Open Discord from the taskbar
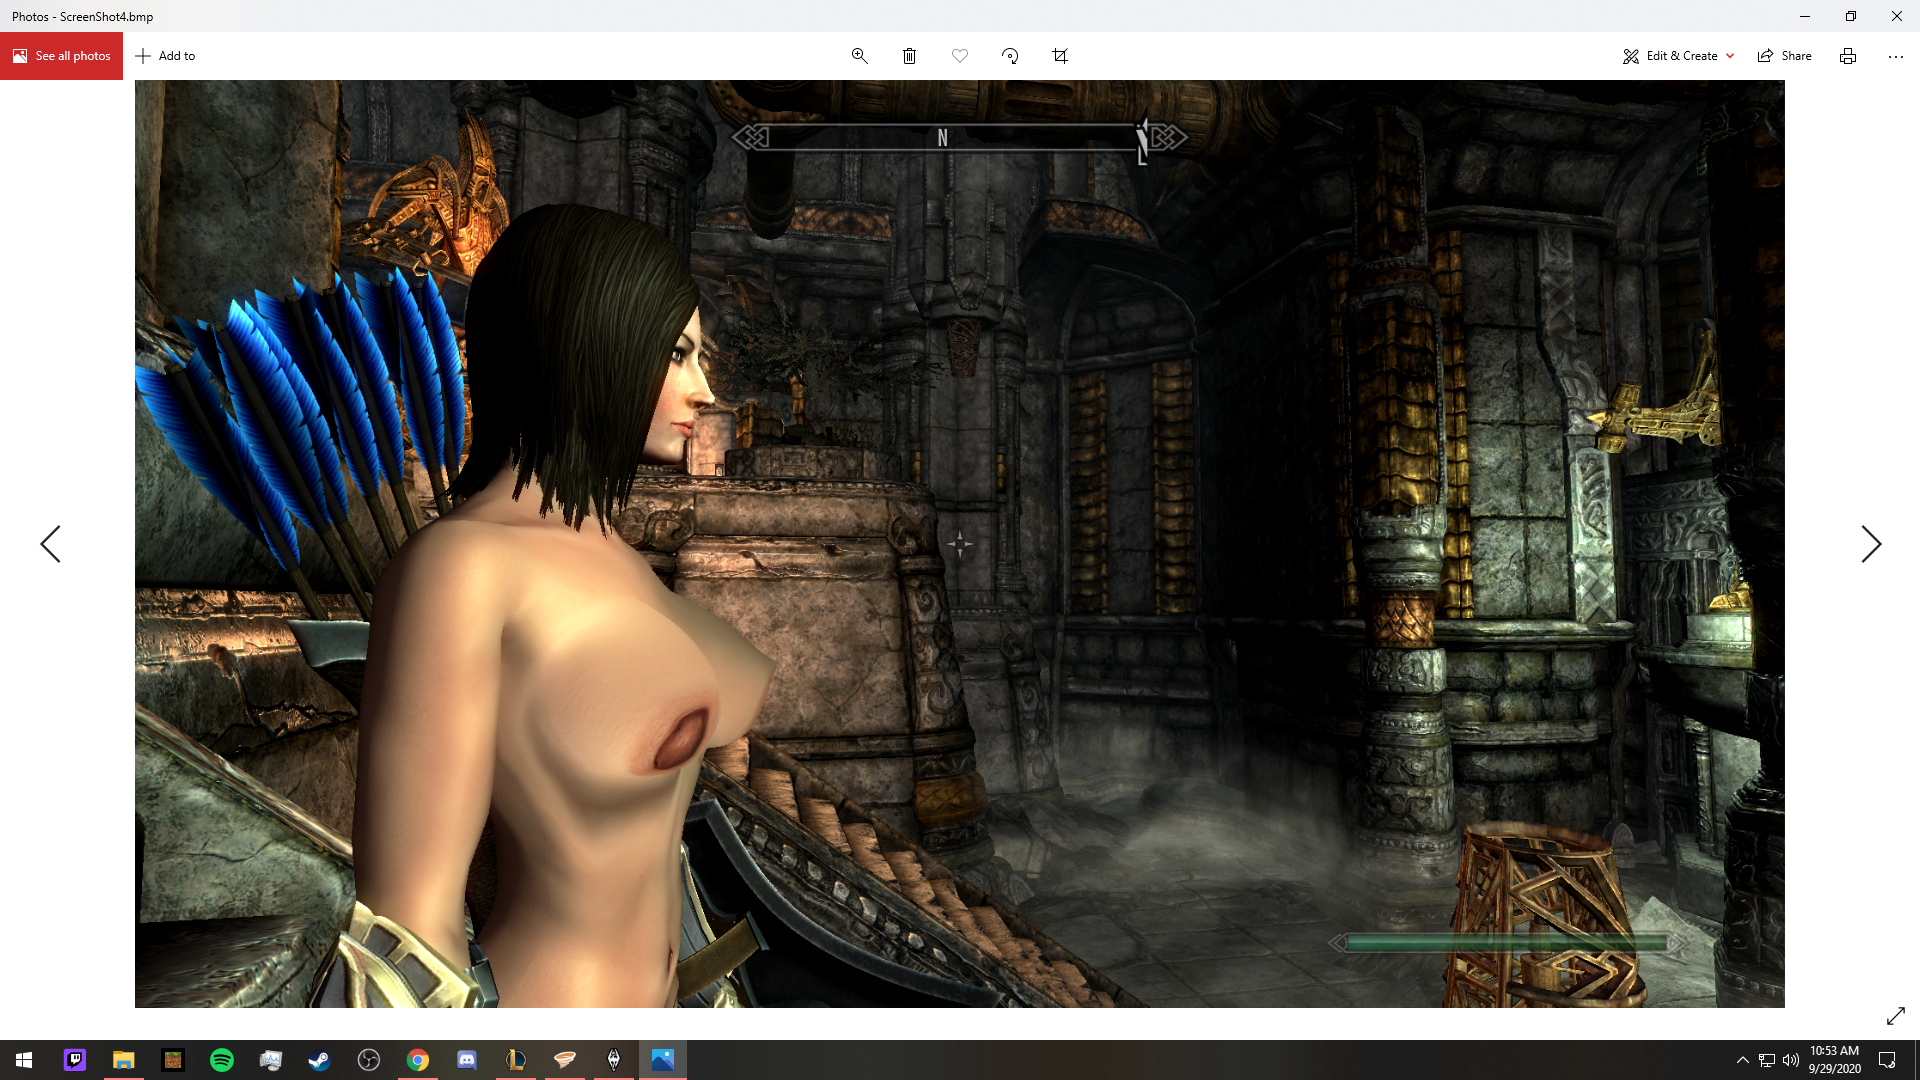Image resolution: width=1920 pixels, height=1080 pixels. click(467, 1060)
